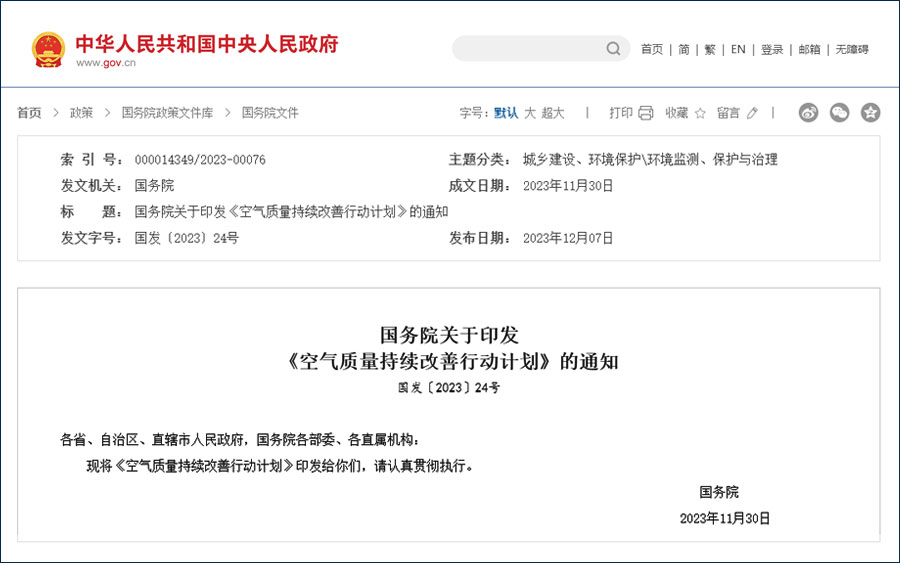Share to Weibo via round icon
The image size is (900, 565).
coord(808,113)
